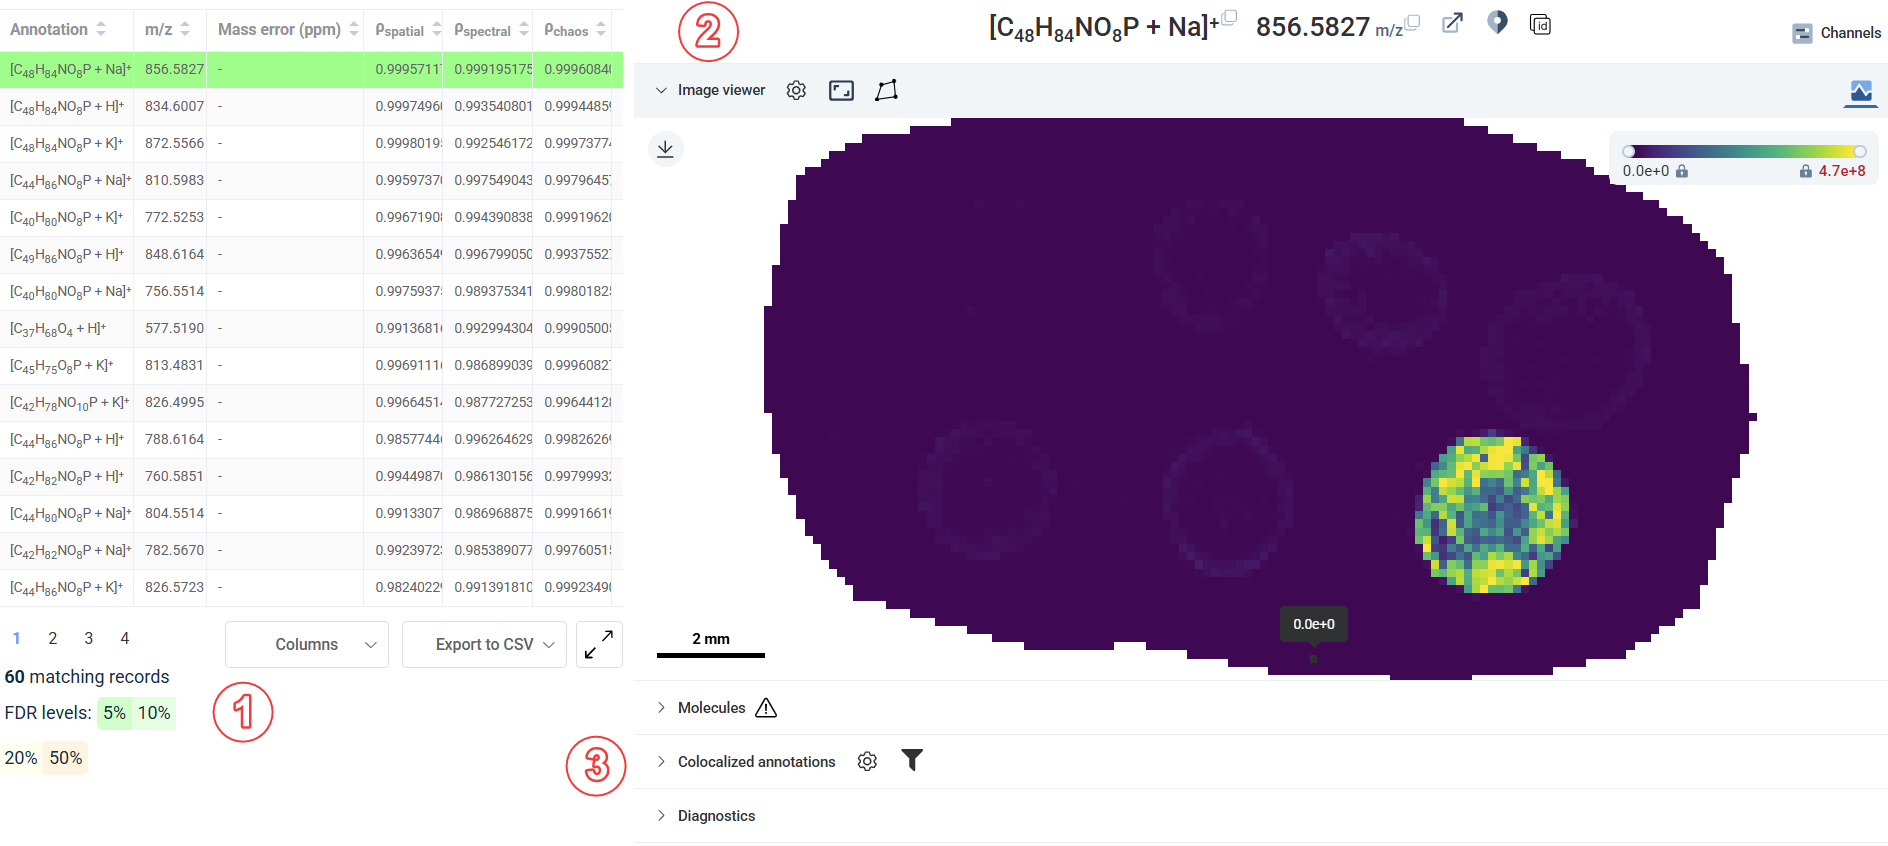Download the ion image
This screenshot has width=1888, height=846.
[665, 149]
